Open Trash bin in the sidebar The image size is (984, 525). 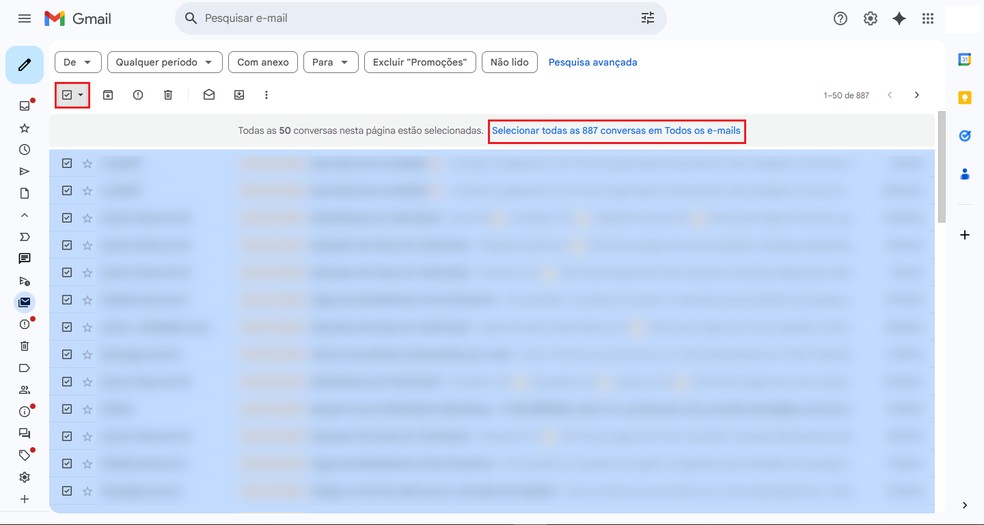pos(24,346)
